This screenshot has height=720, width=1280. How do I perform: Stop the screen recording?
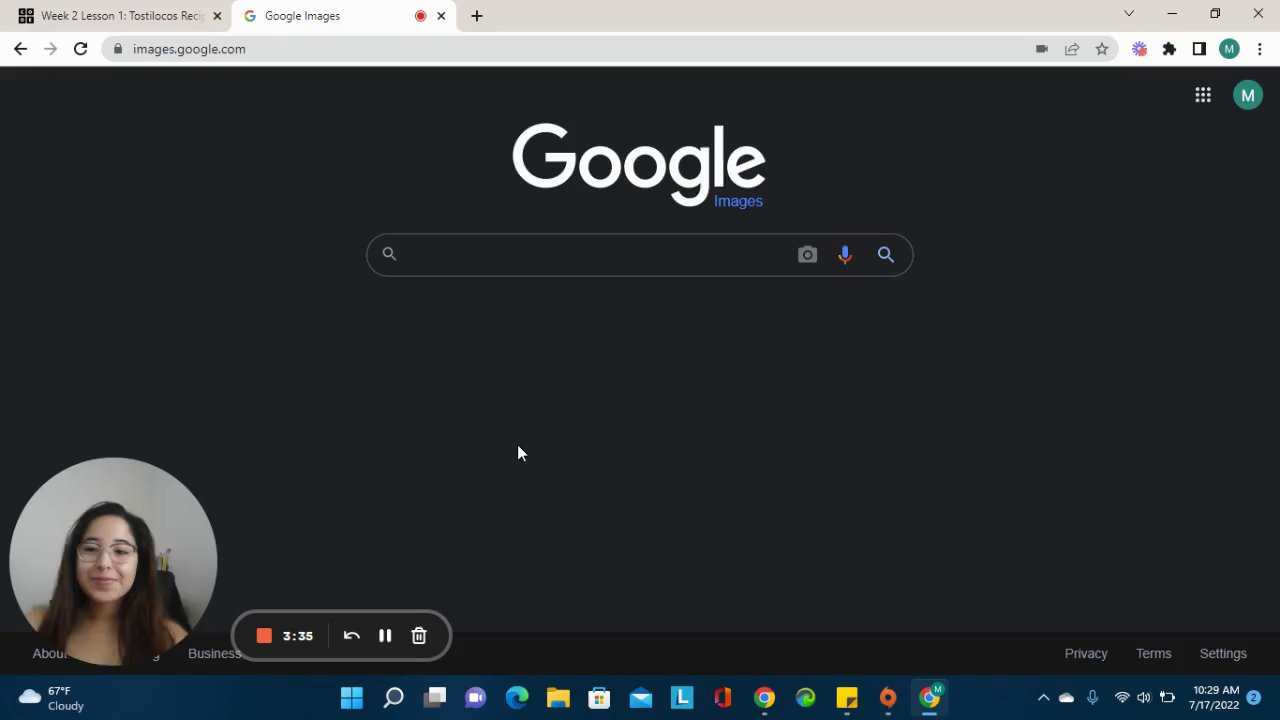click(x=264, y=636)
